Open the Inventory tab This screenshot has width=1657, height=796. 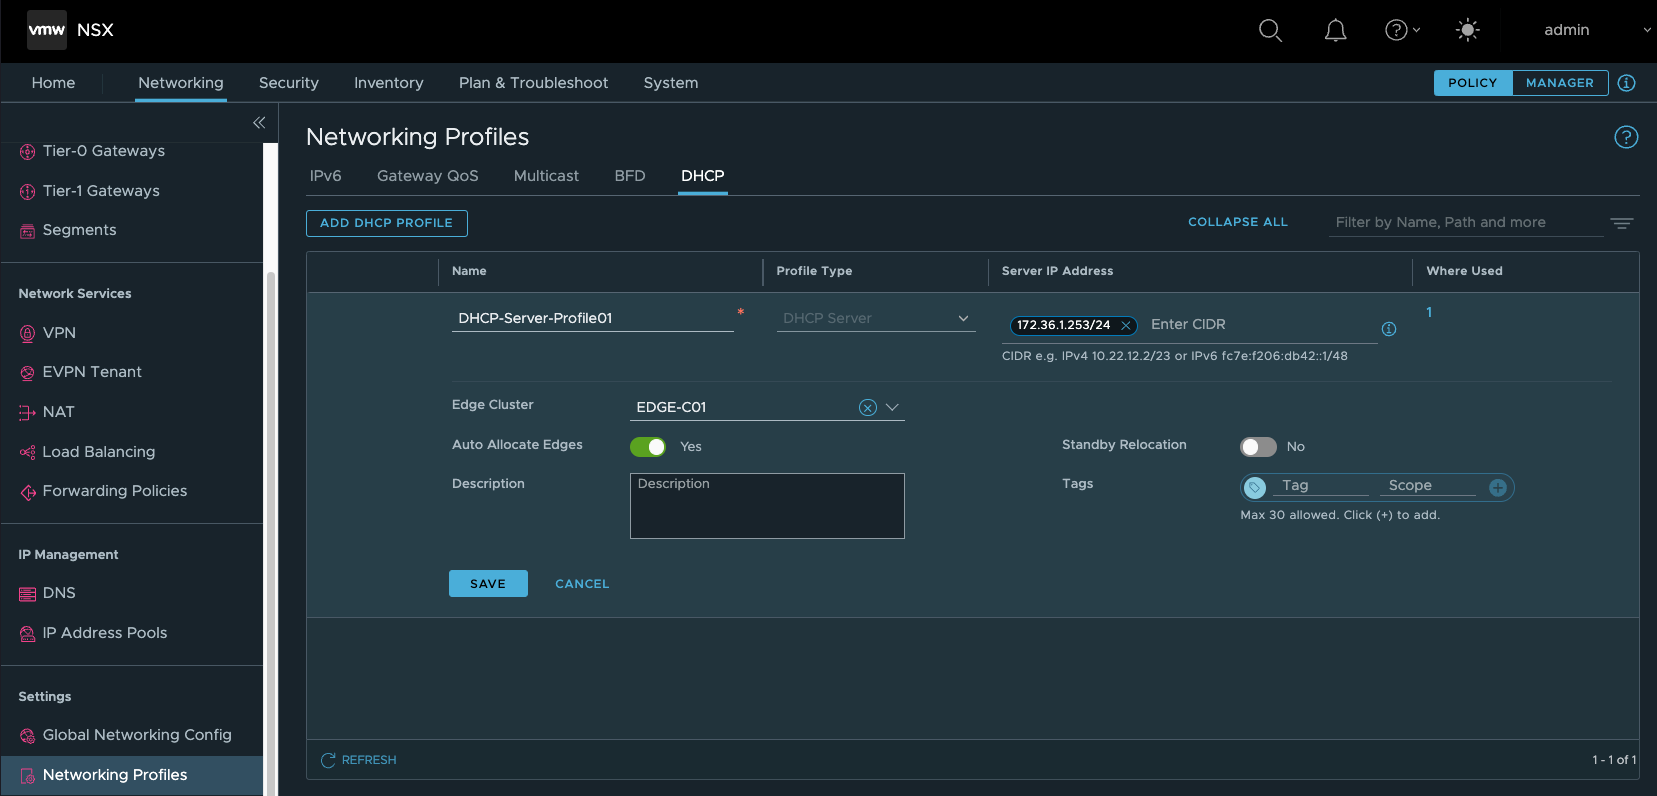click(x=389, y=83)
